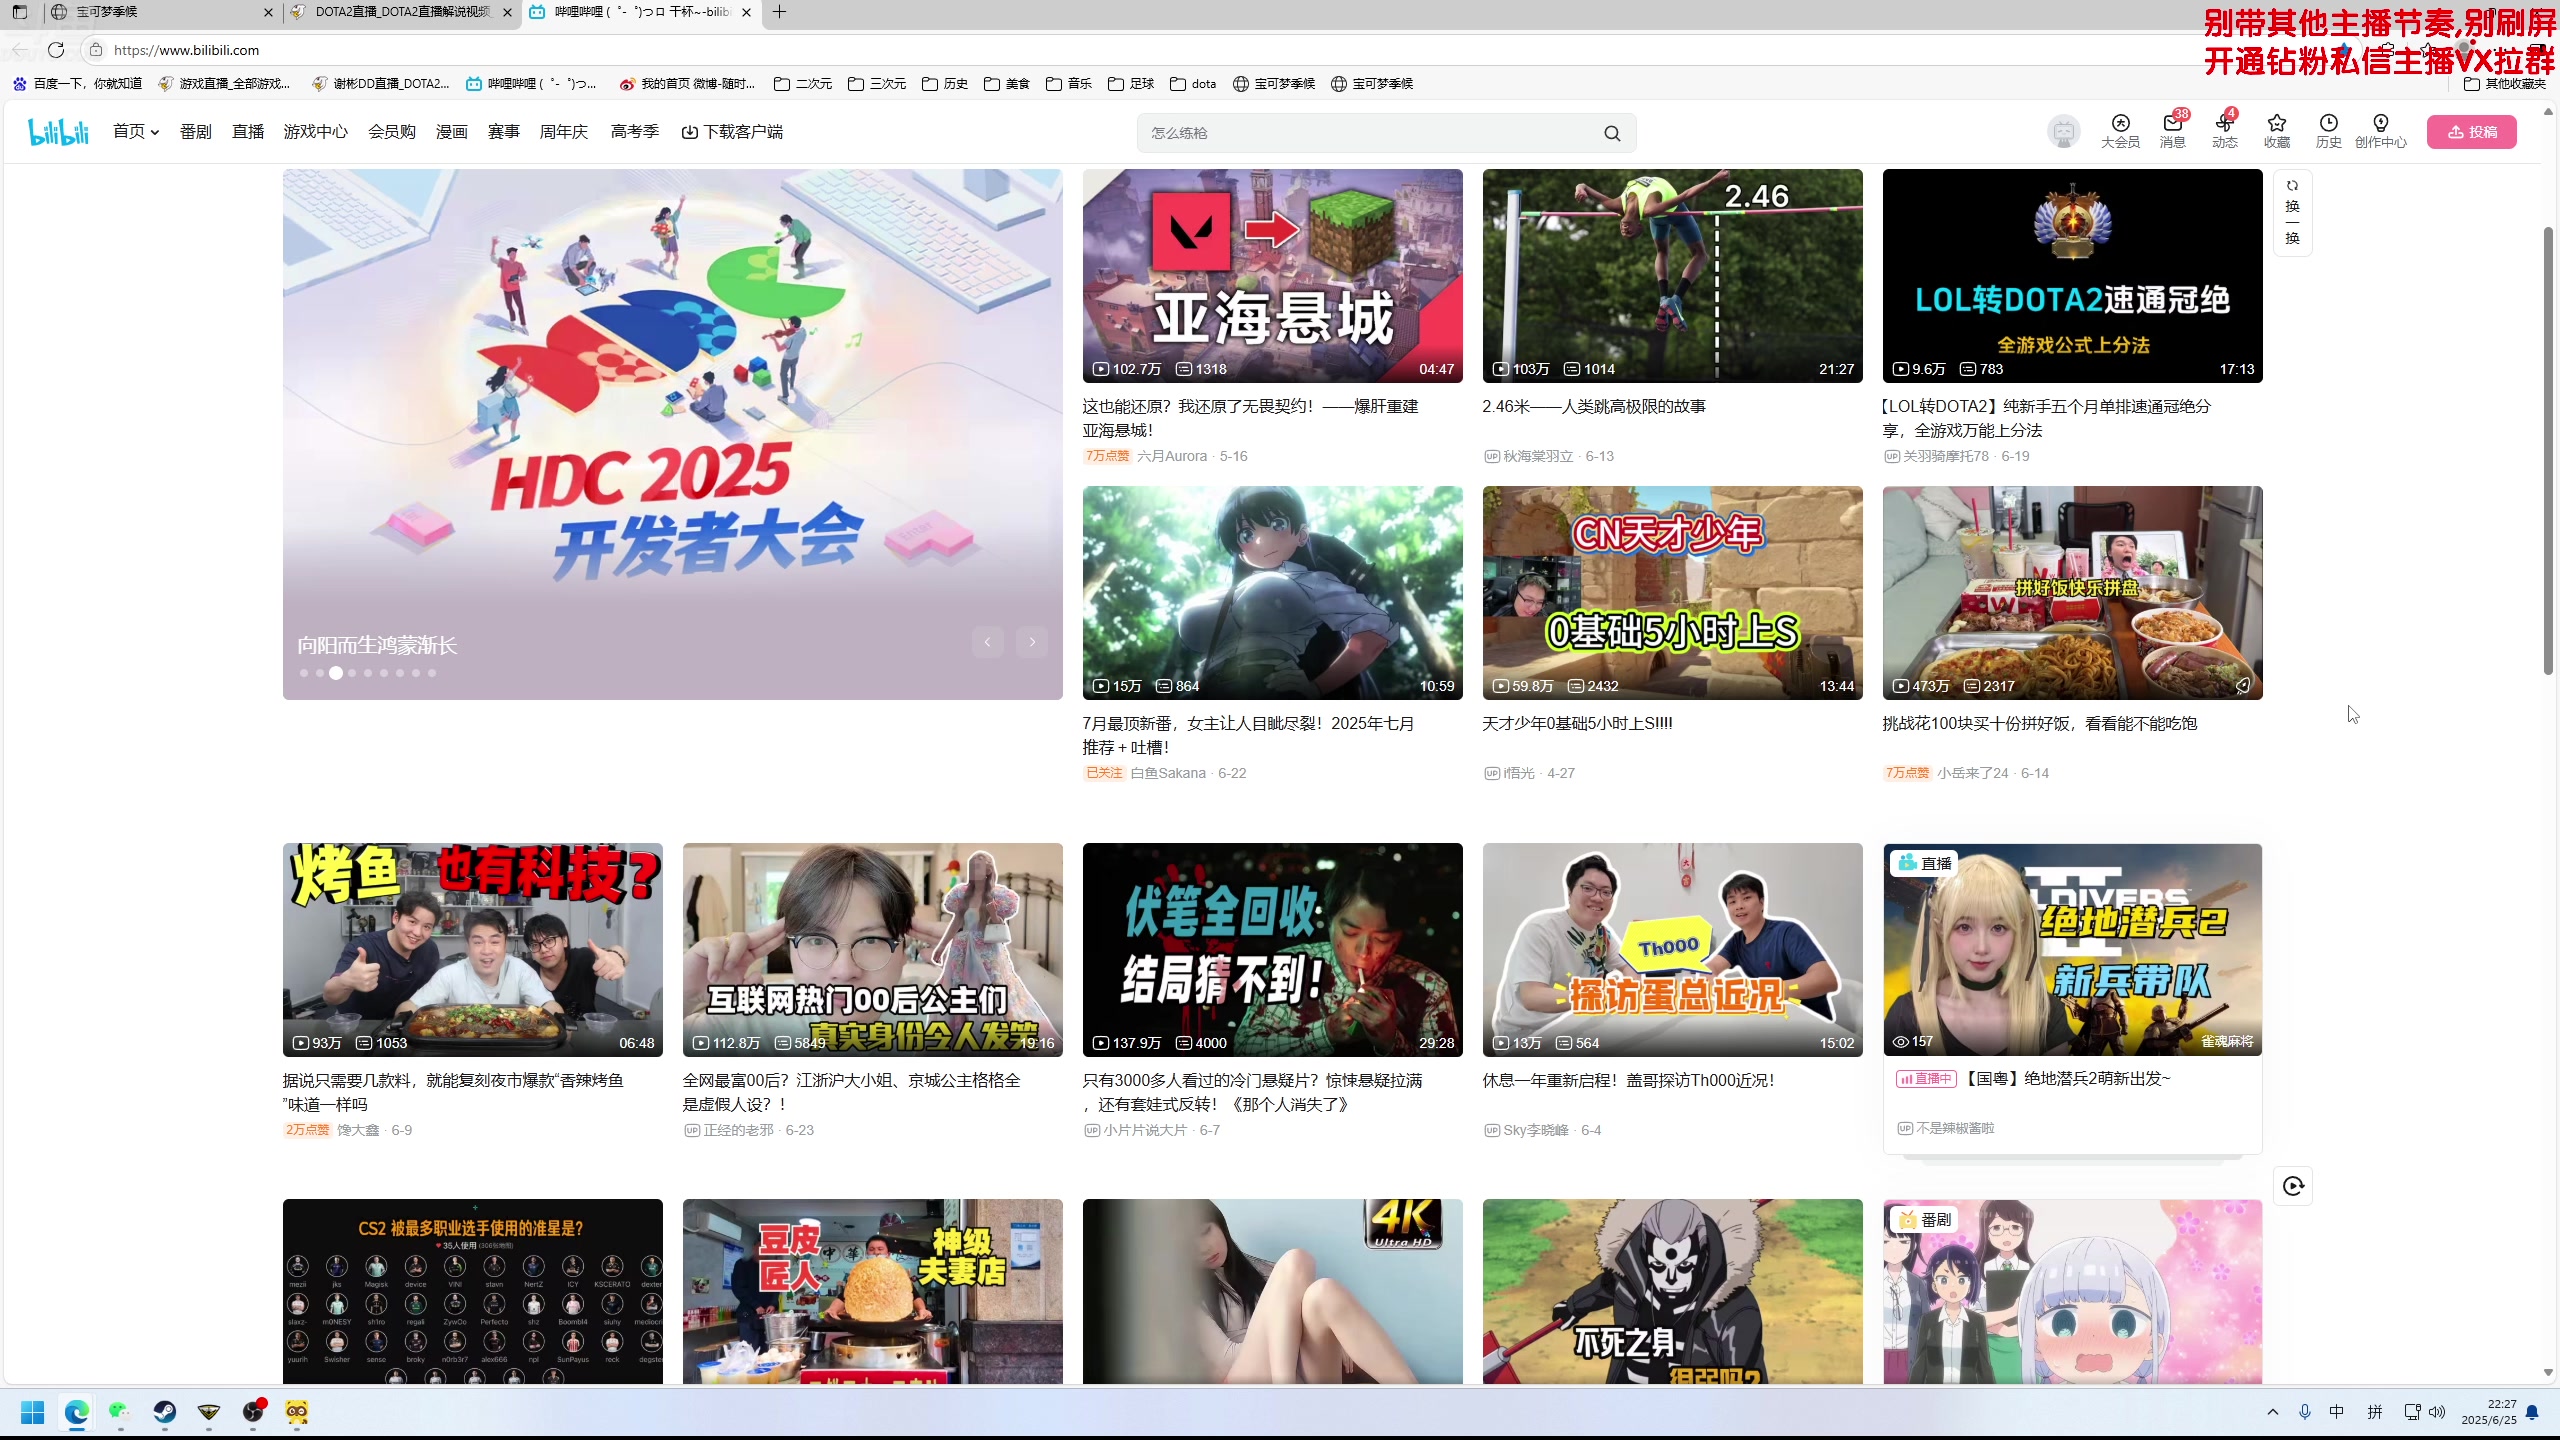The height and width of the screenshot is (1440, 2560).
Task: Open the dota bookmarks folder
Action: [x=1193, y=84]
